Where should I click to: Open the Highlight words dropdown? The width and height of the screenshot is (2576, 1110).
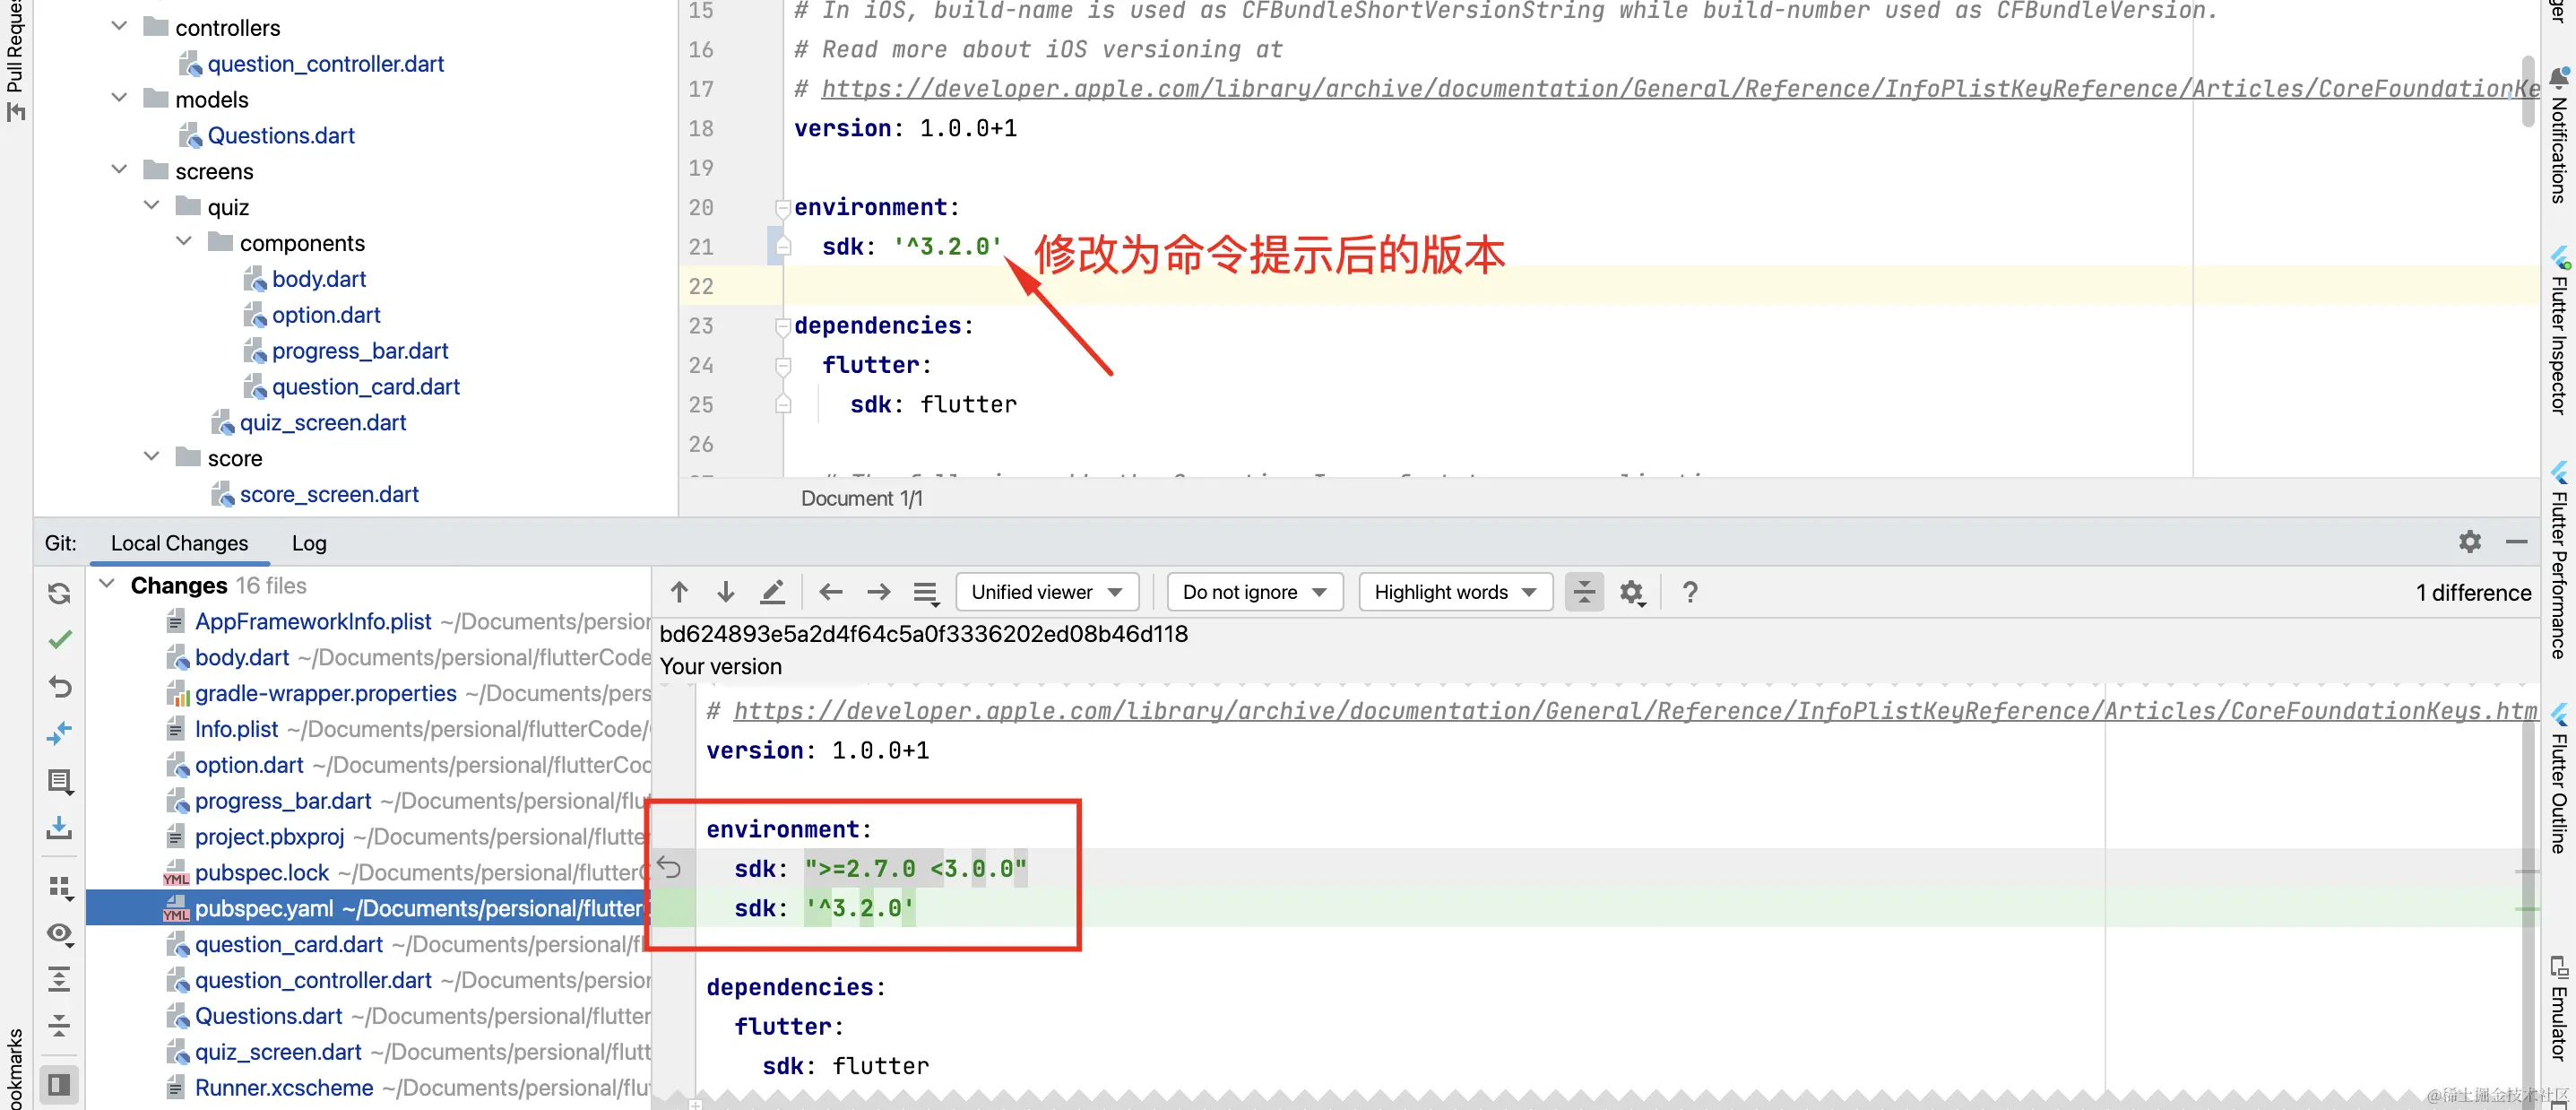click(1454, 592)
